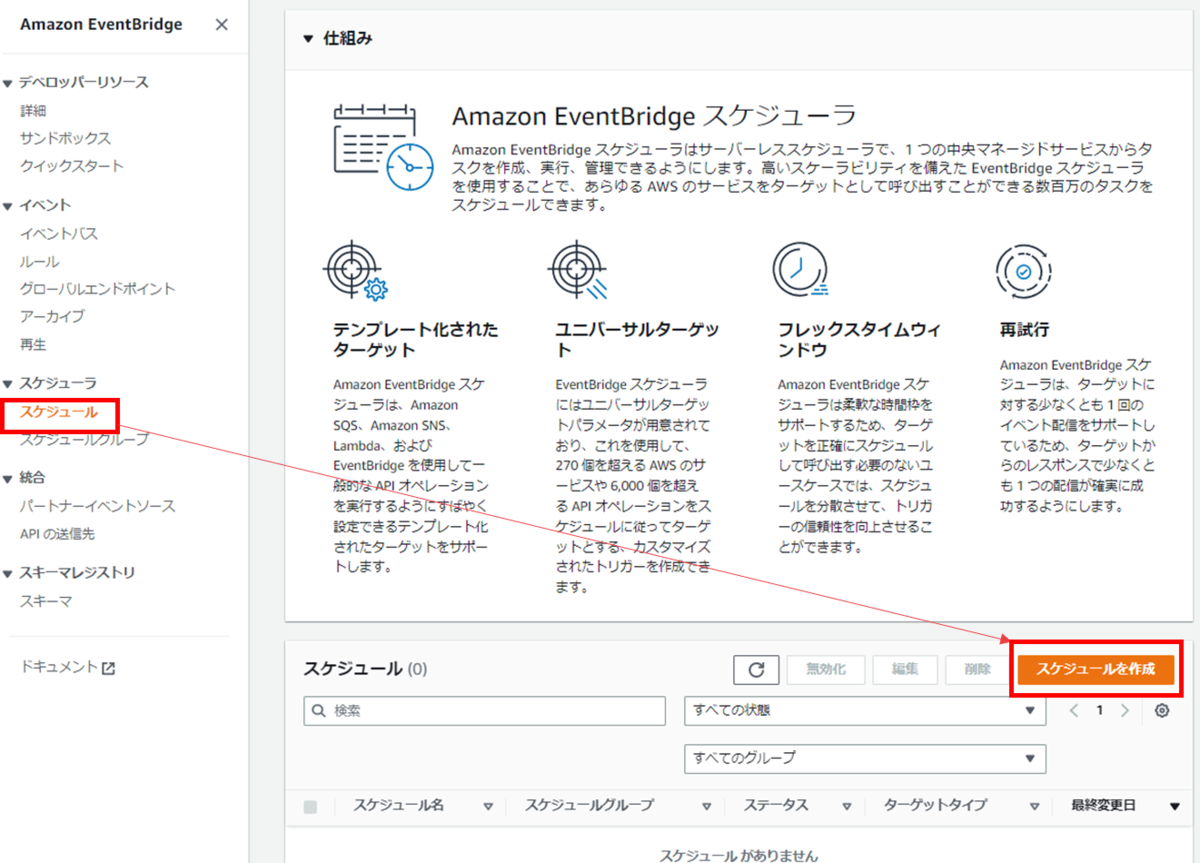This screenshot has height=863, width=1200.
Task: Click the フレックスタイムウィンドウ clock icon
Action: 799,267
